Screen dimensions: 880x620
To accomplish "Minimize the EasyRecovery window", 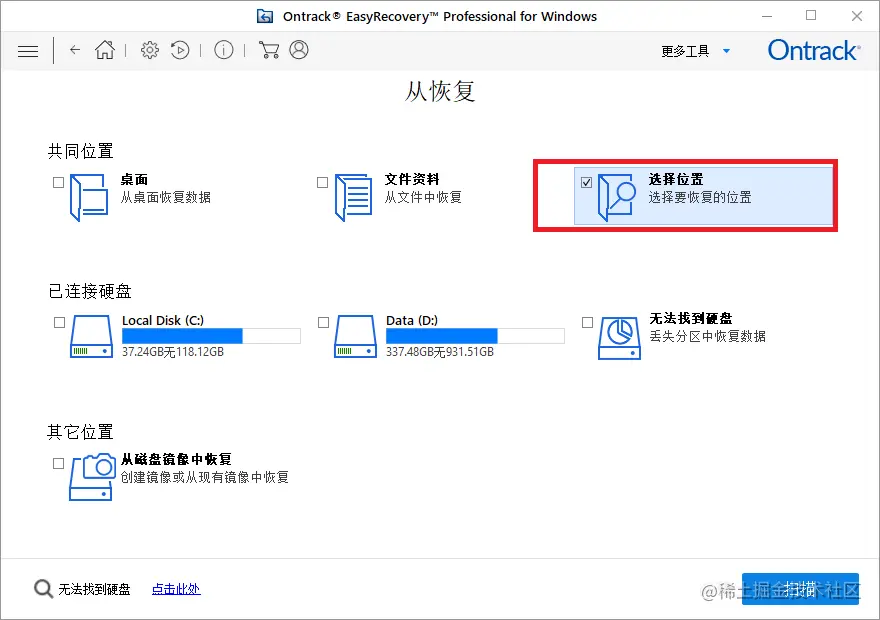I will (767, 16).
